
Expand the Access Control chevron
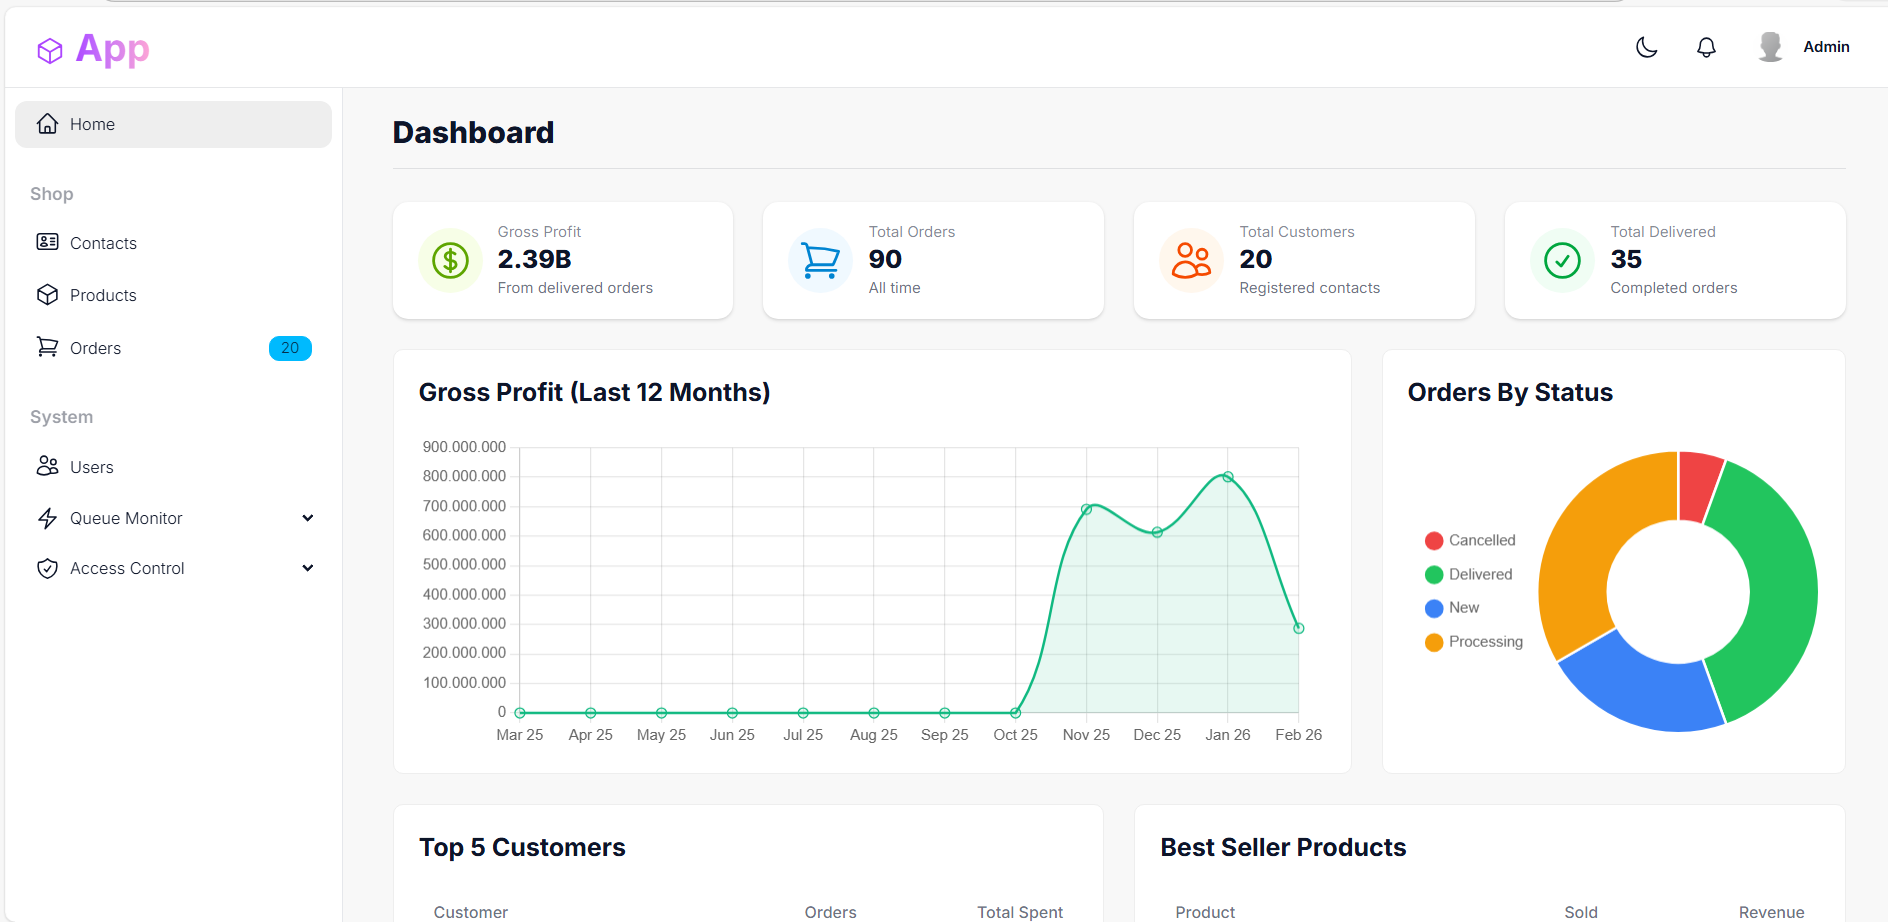click(x=308, y=568)
